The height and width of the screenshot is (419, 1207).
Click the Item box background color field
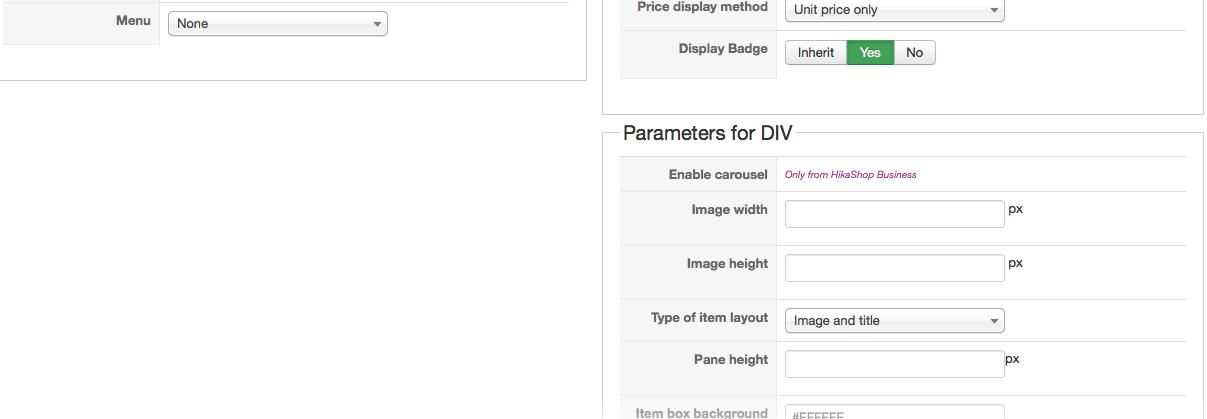coord(894,413)
